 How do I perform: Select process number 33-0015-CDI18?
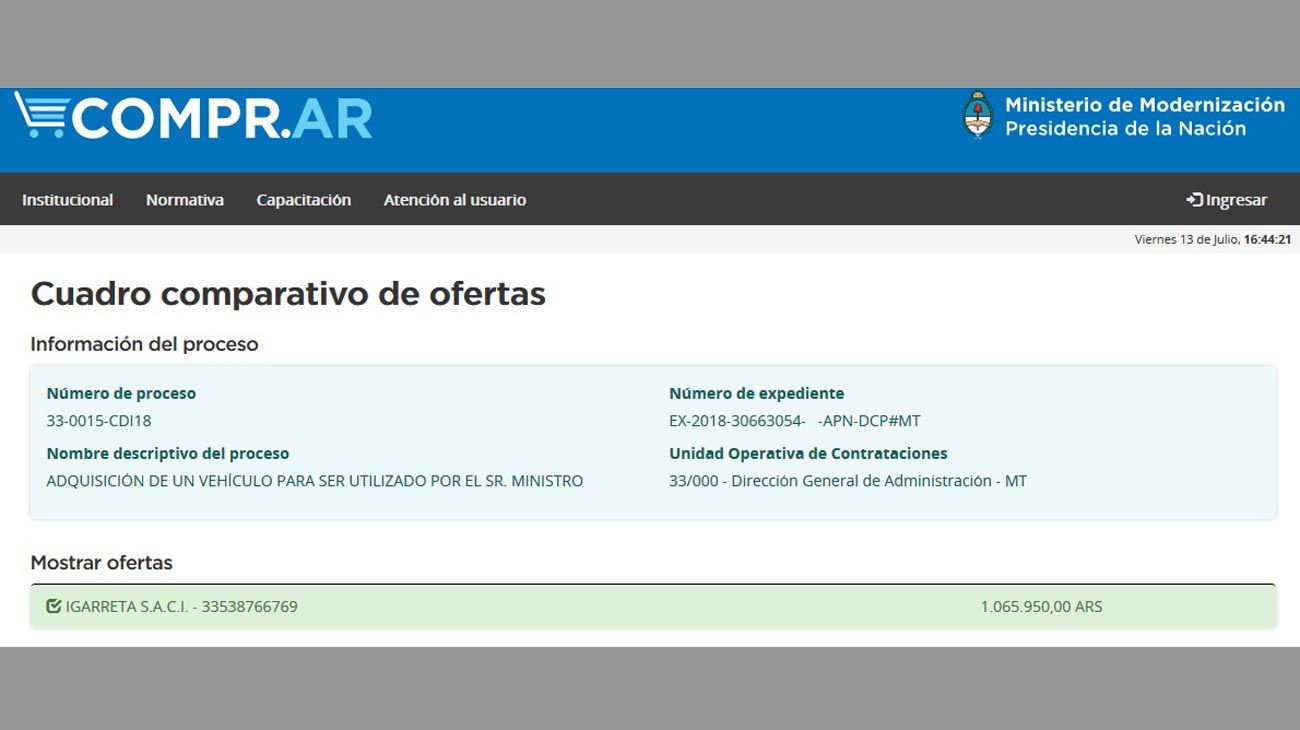click(x=99, y=421)
